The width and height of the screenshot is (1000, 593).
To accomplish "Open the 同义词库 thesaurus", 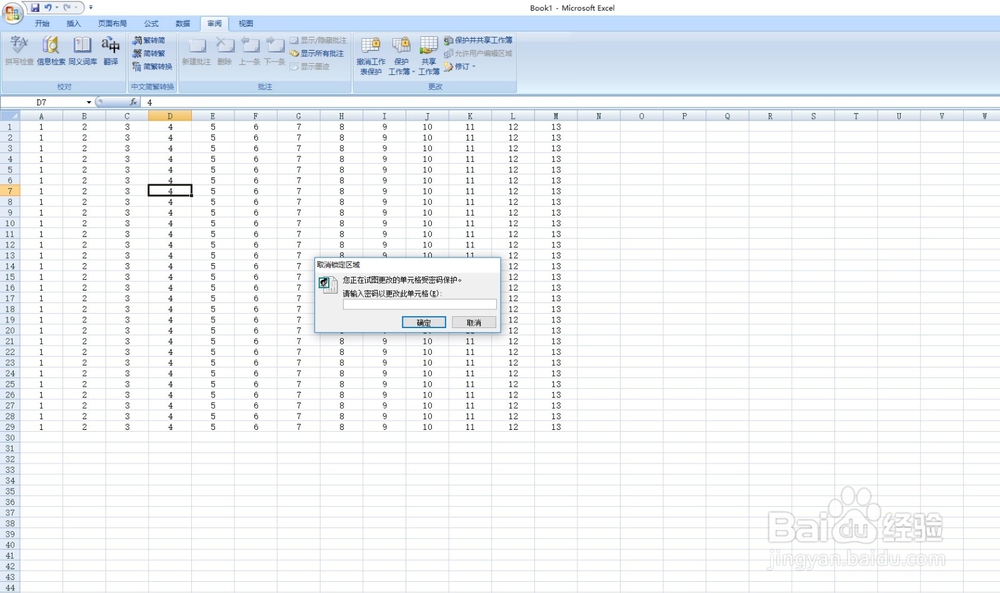I will [x=83, y=51].
